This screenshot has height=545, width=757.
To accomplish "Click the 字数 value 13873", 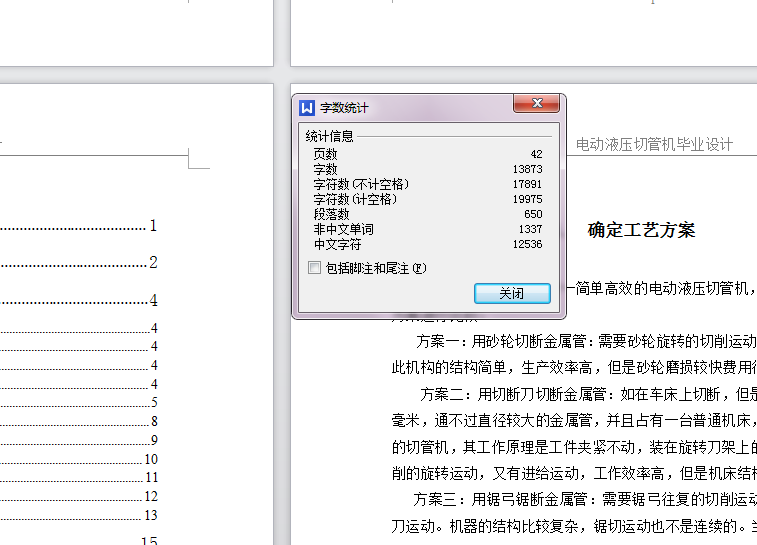I will [x=528, y=169].
